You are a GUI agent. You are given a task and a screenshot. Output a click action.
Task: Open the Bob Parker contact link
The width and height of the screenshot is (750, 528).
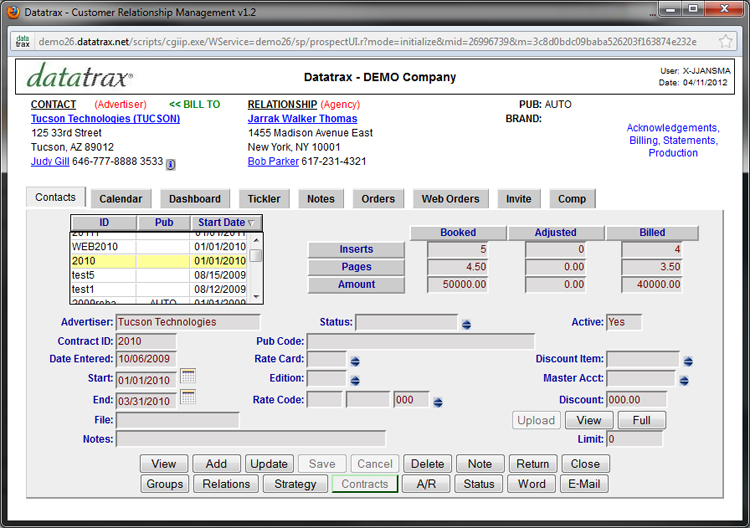(273, 161)
